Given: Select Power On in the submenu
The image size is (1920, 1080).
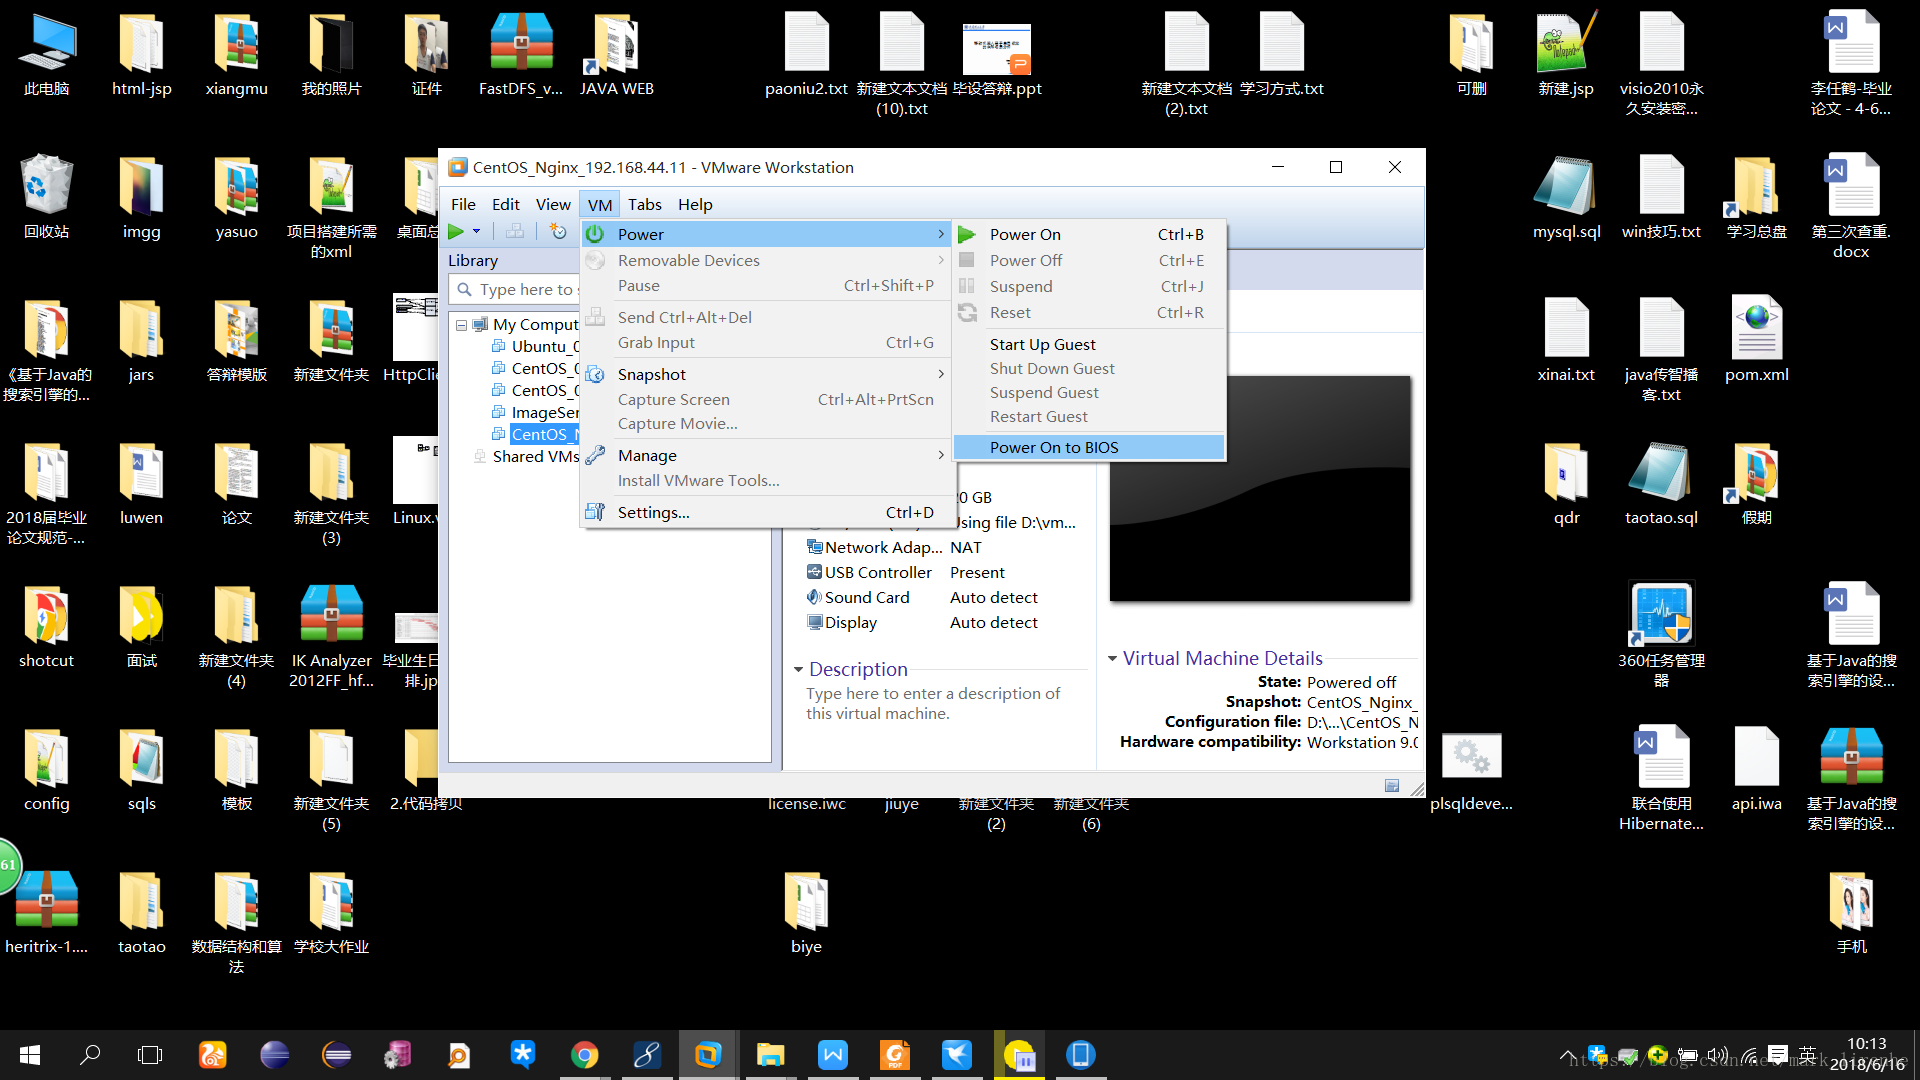Looking at the screenshot, I should (1089, 234).
